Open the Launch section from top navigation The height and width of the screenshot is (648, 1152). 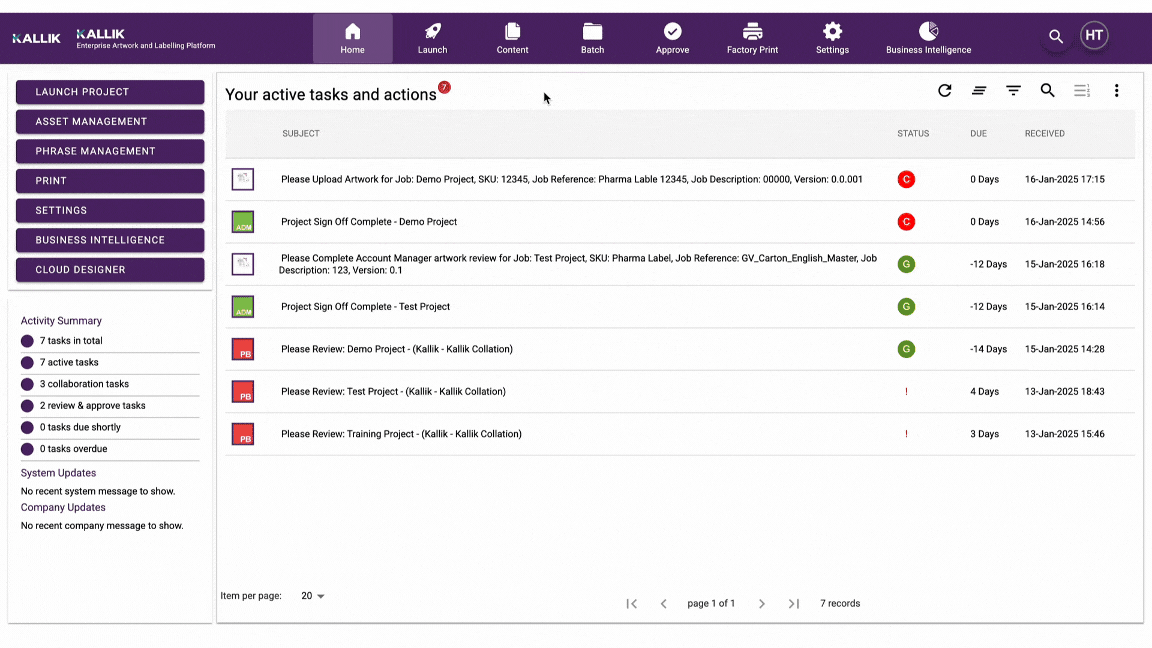[432, 37]
